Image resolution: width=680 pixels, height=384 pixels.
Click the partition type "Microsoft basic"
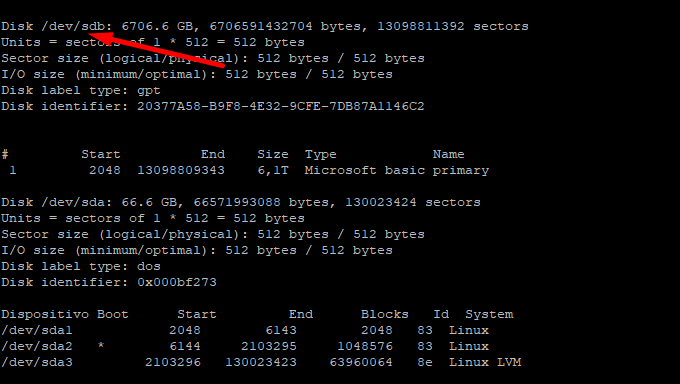[x=365, y=171]
